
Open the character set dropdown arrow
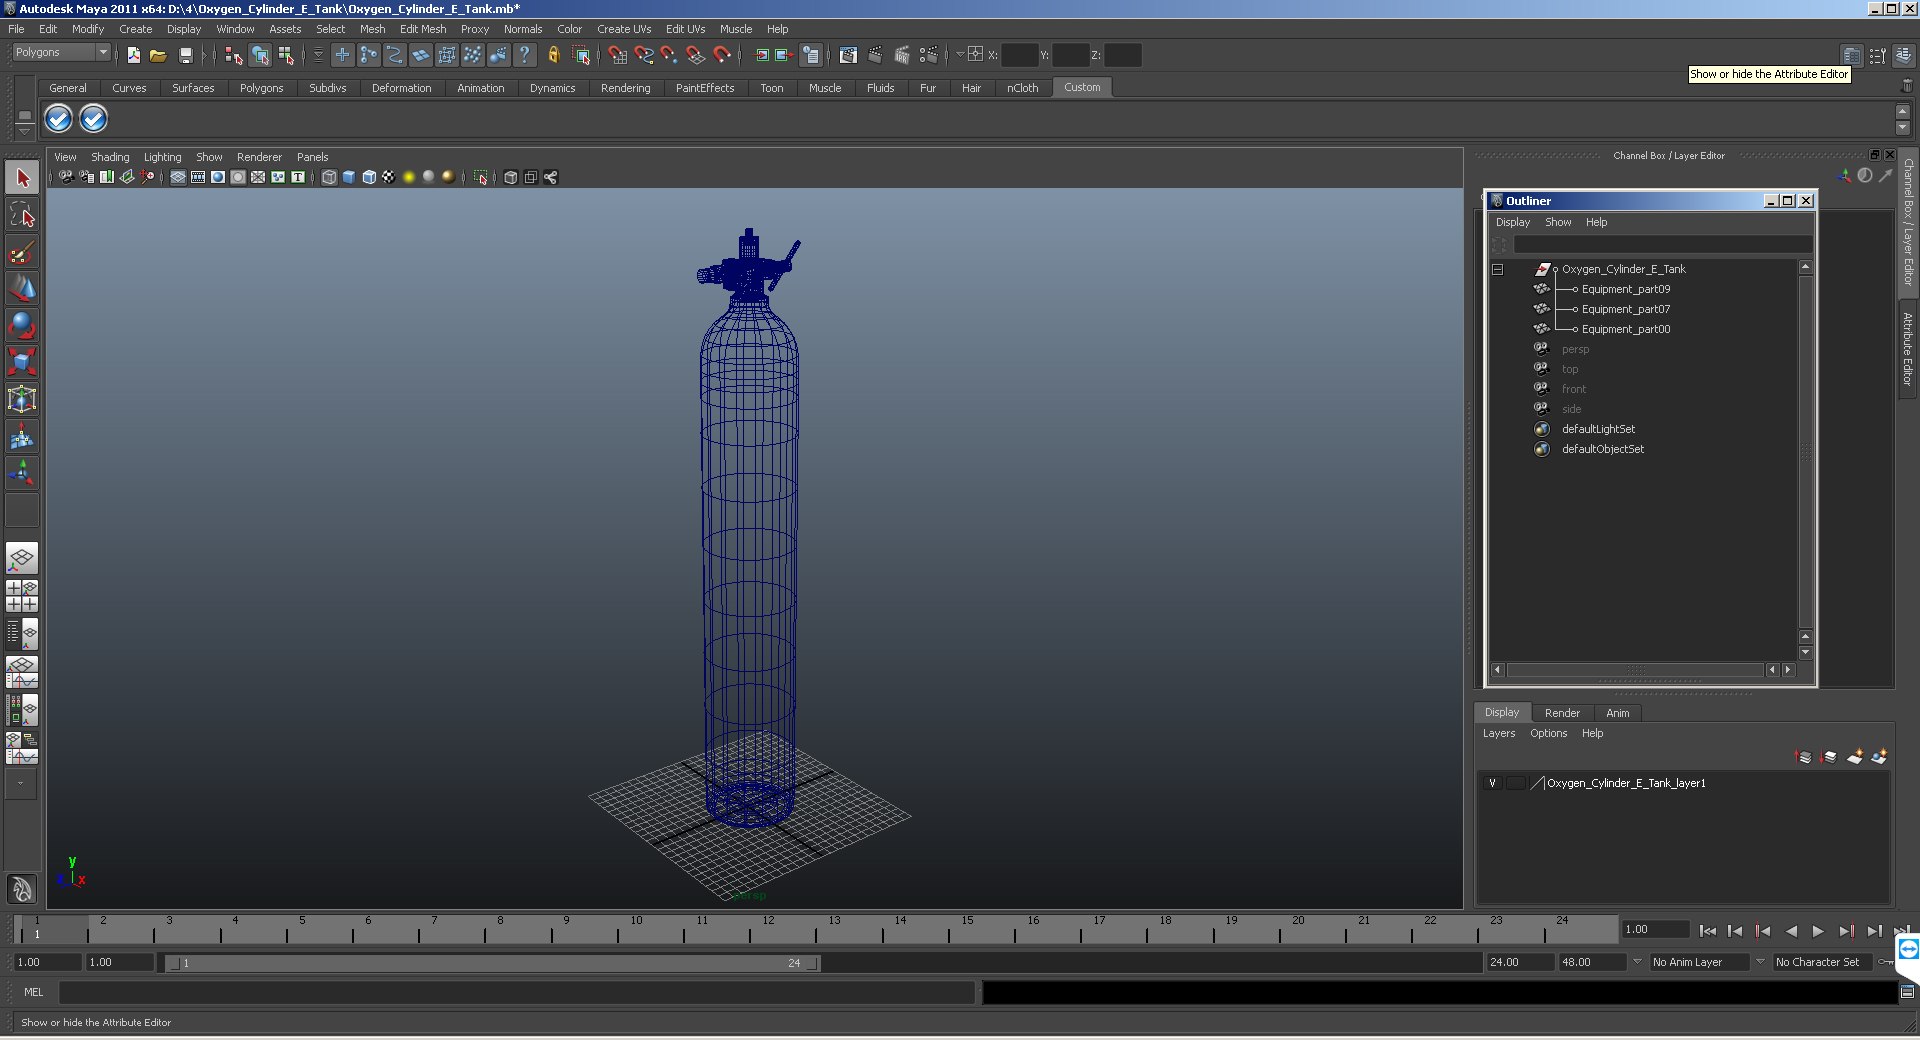(1761, 962)
